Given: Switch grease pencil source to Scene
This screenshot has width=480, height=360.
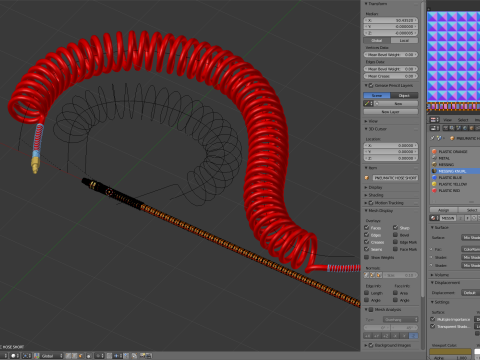Looking at the screenshot, I should pos(377,95).
